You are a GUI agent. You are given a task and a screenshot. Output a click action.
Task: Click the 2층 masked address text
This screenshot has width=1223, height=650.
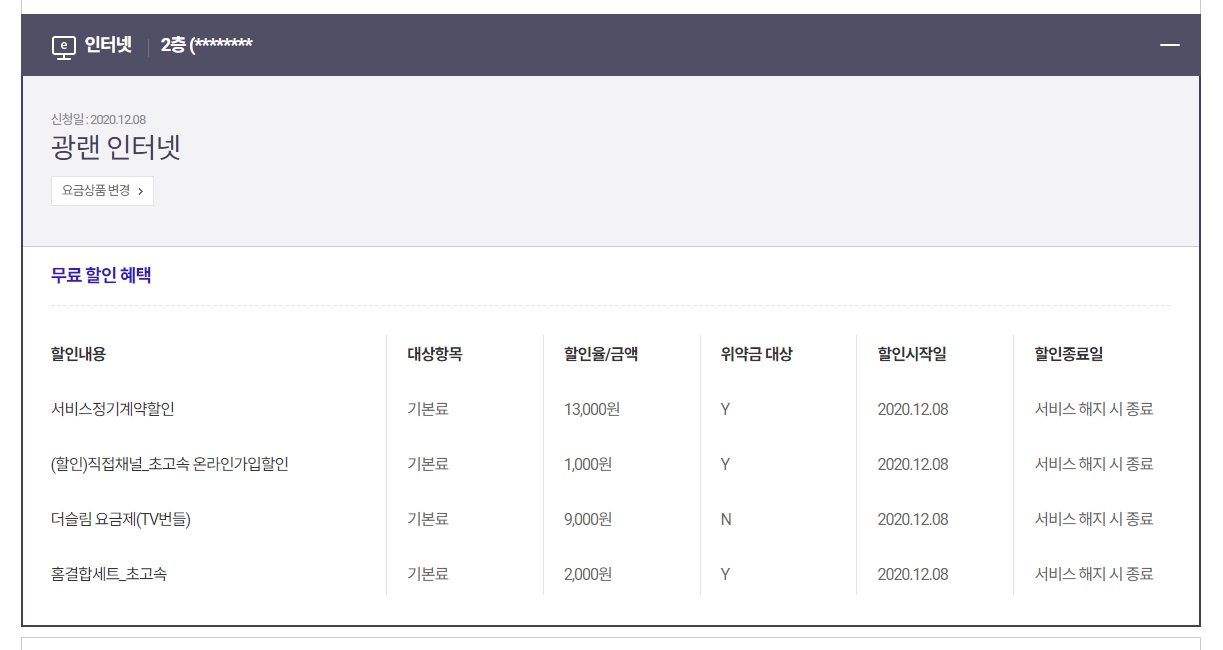click(206, 45)
